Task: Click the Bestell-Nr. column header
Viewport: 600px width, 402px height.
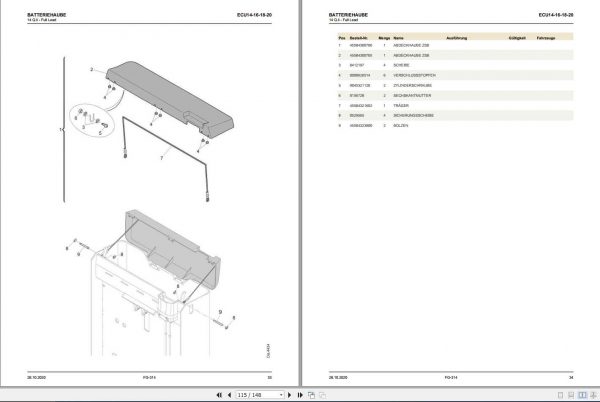Action: pos(359,38)
